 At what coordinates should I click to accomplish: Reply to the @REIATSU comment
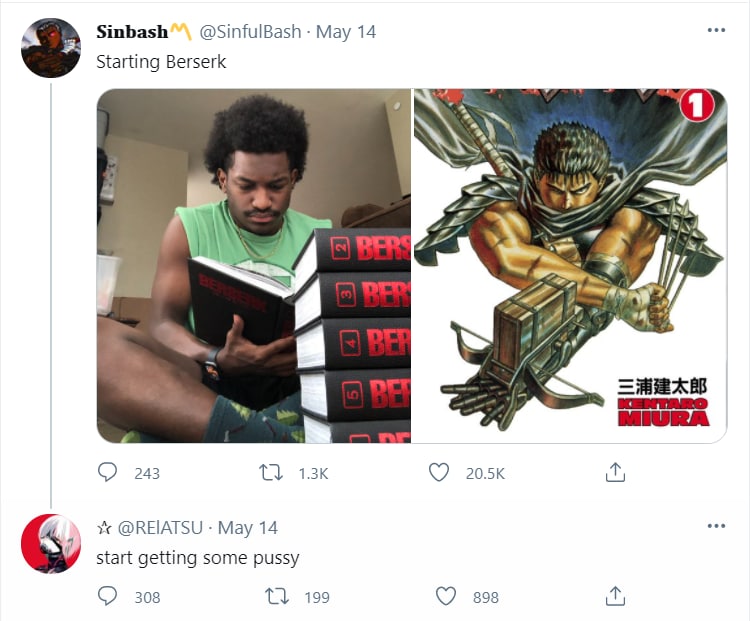pyautogui.click(x=107, y=596)
